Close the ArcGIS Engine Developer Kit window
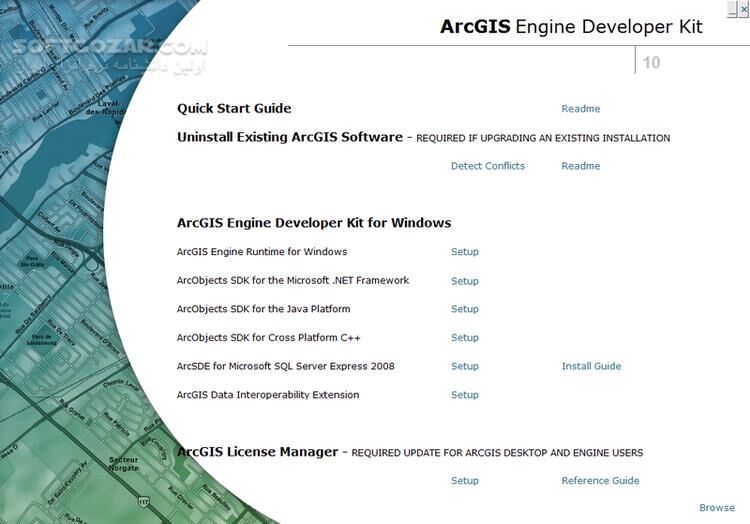The image size is (750, 524). coord(744,9)
